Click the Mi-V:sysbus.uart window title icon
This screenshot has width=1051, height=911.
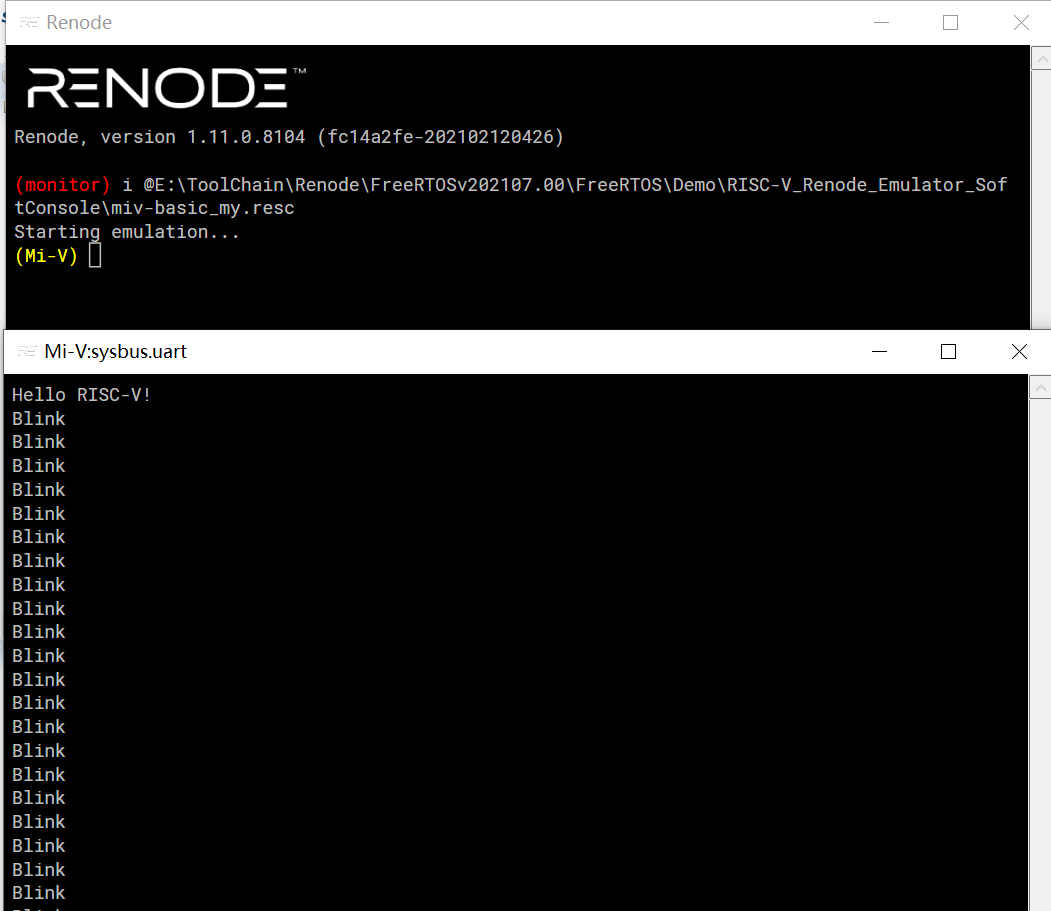[27, 351]
